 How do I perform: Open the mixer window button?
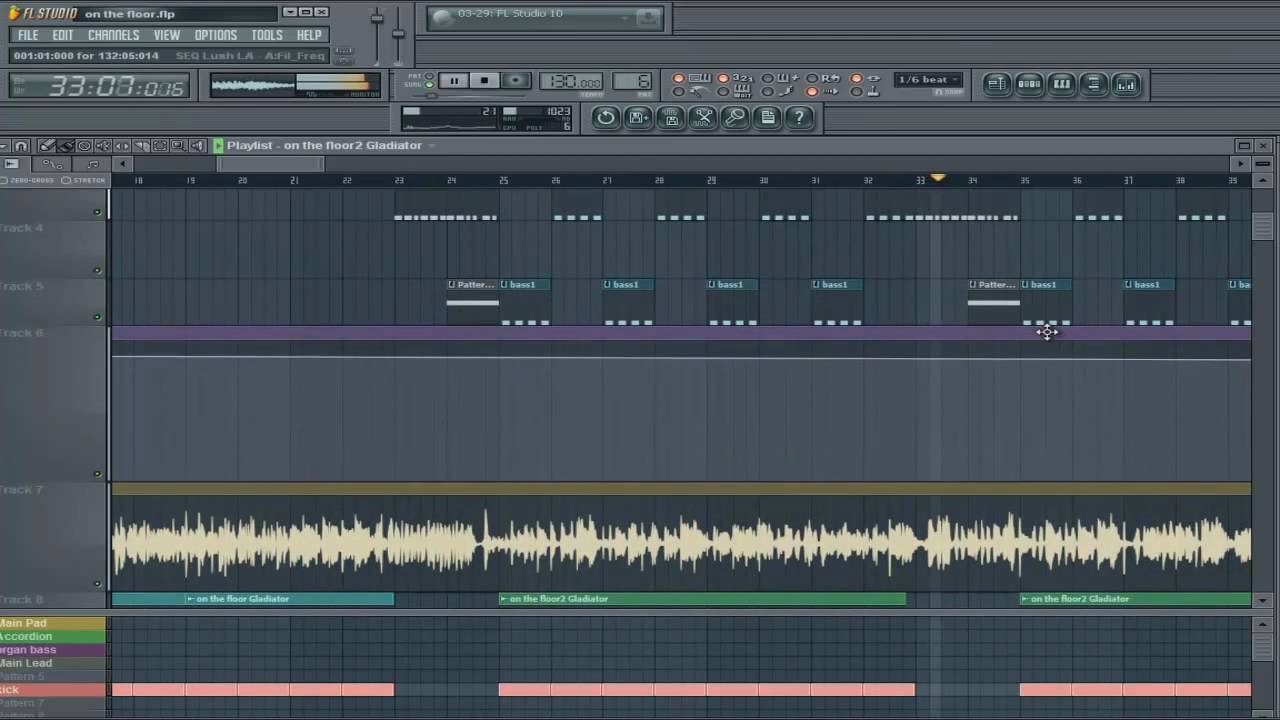(1126, 84)
